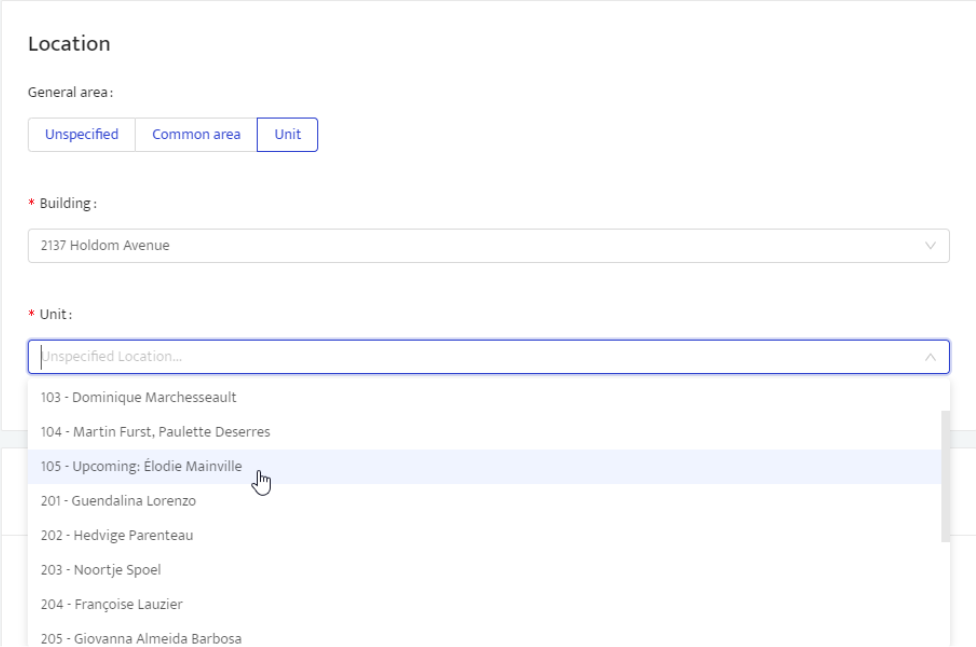Click the Building field label

pyautogui.click(x=67, y=204)
